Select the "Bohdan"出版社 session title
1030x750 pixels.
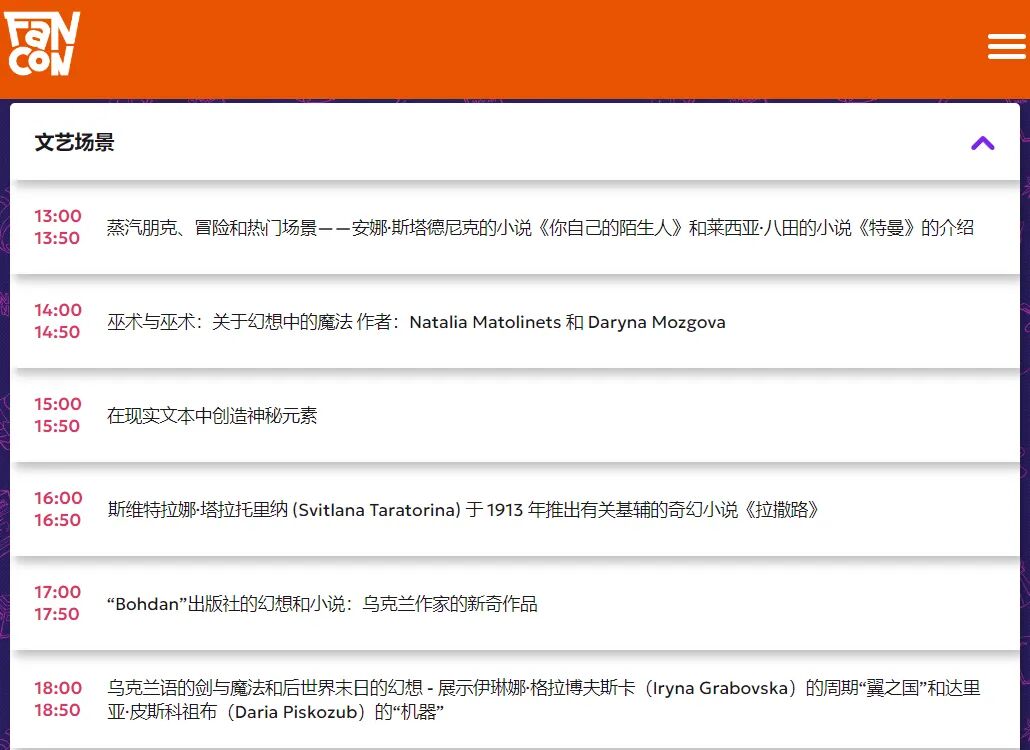(x=323, y=604)
